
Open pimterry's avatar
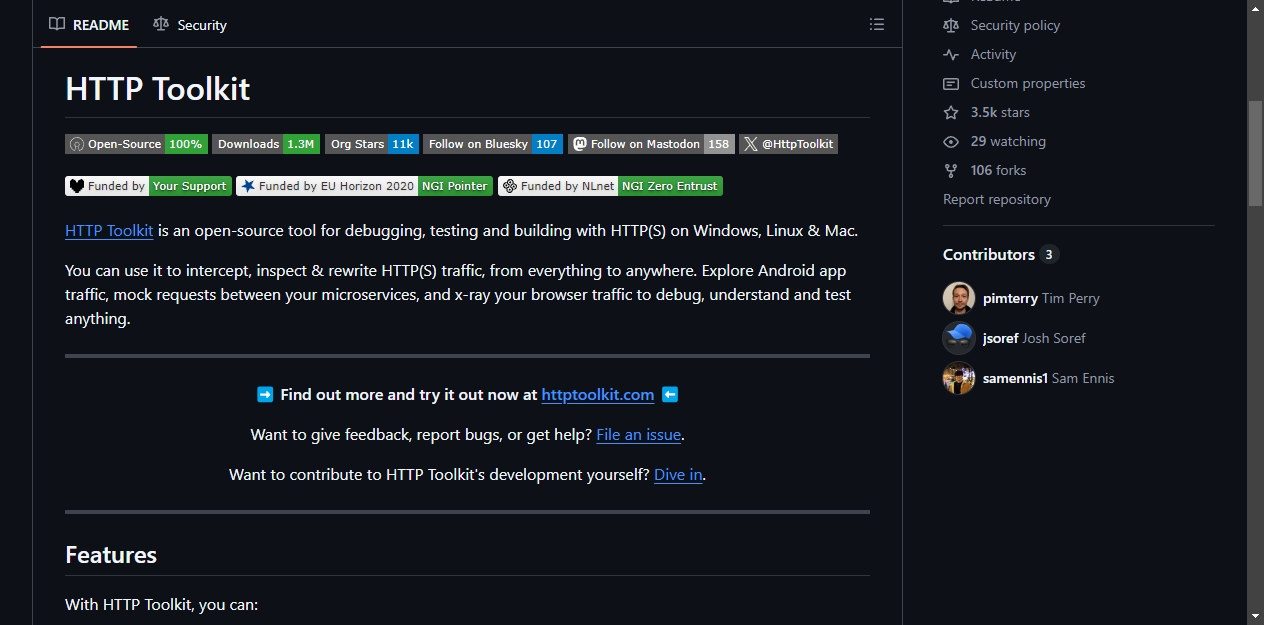959,298
